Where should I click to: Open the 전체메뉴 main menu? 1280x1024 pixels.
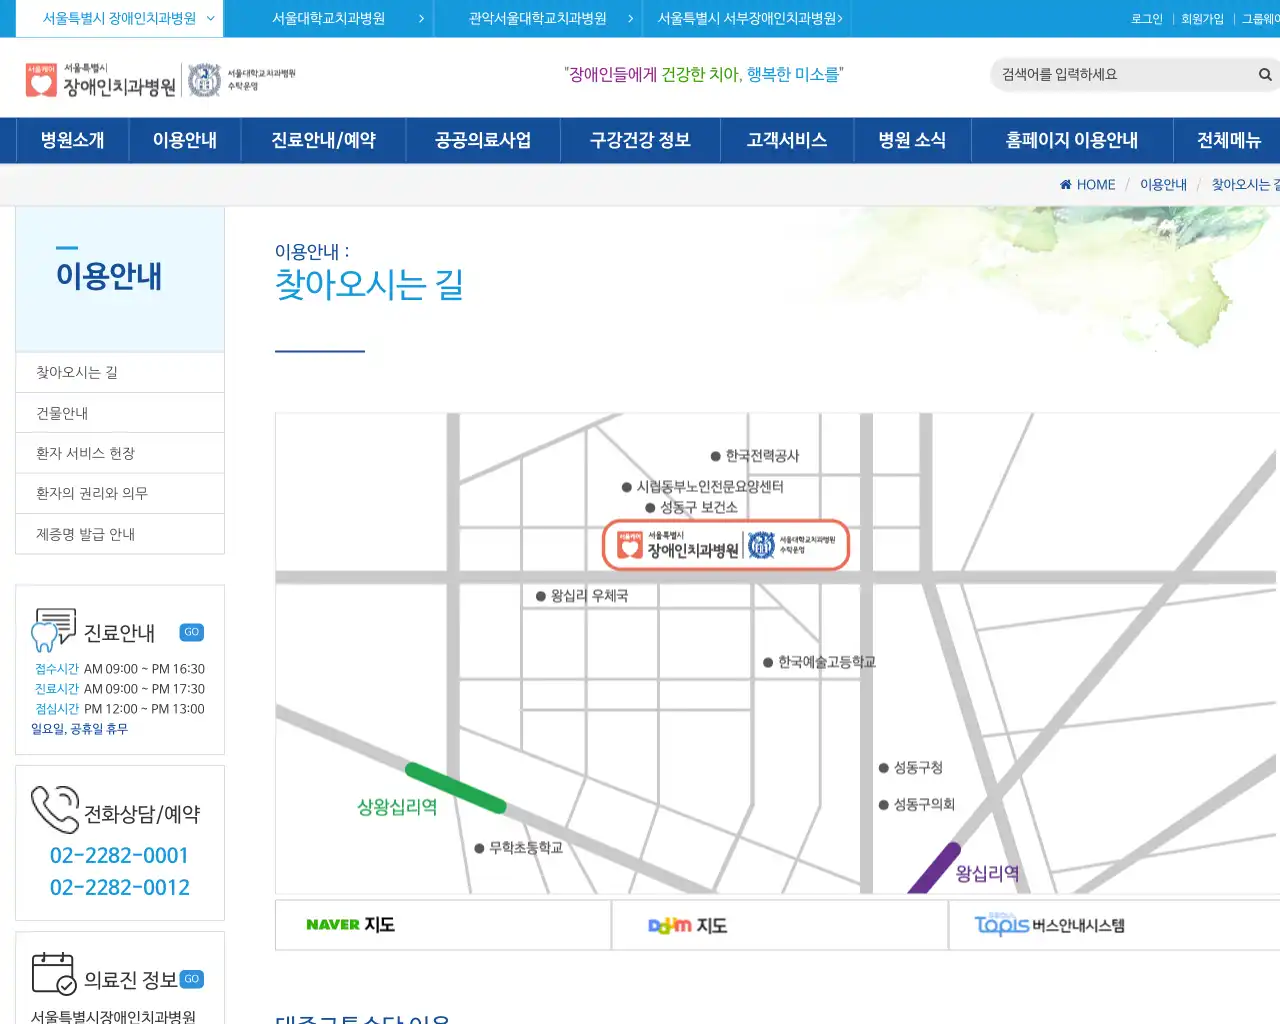tap(1228, 140)
